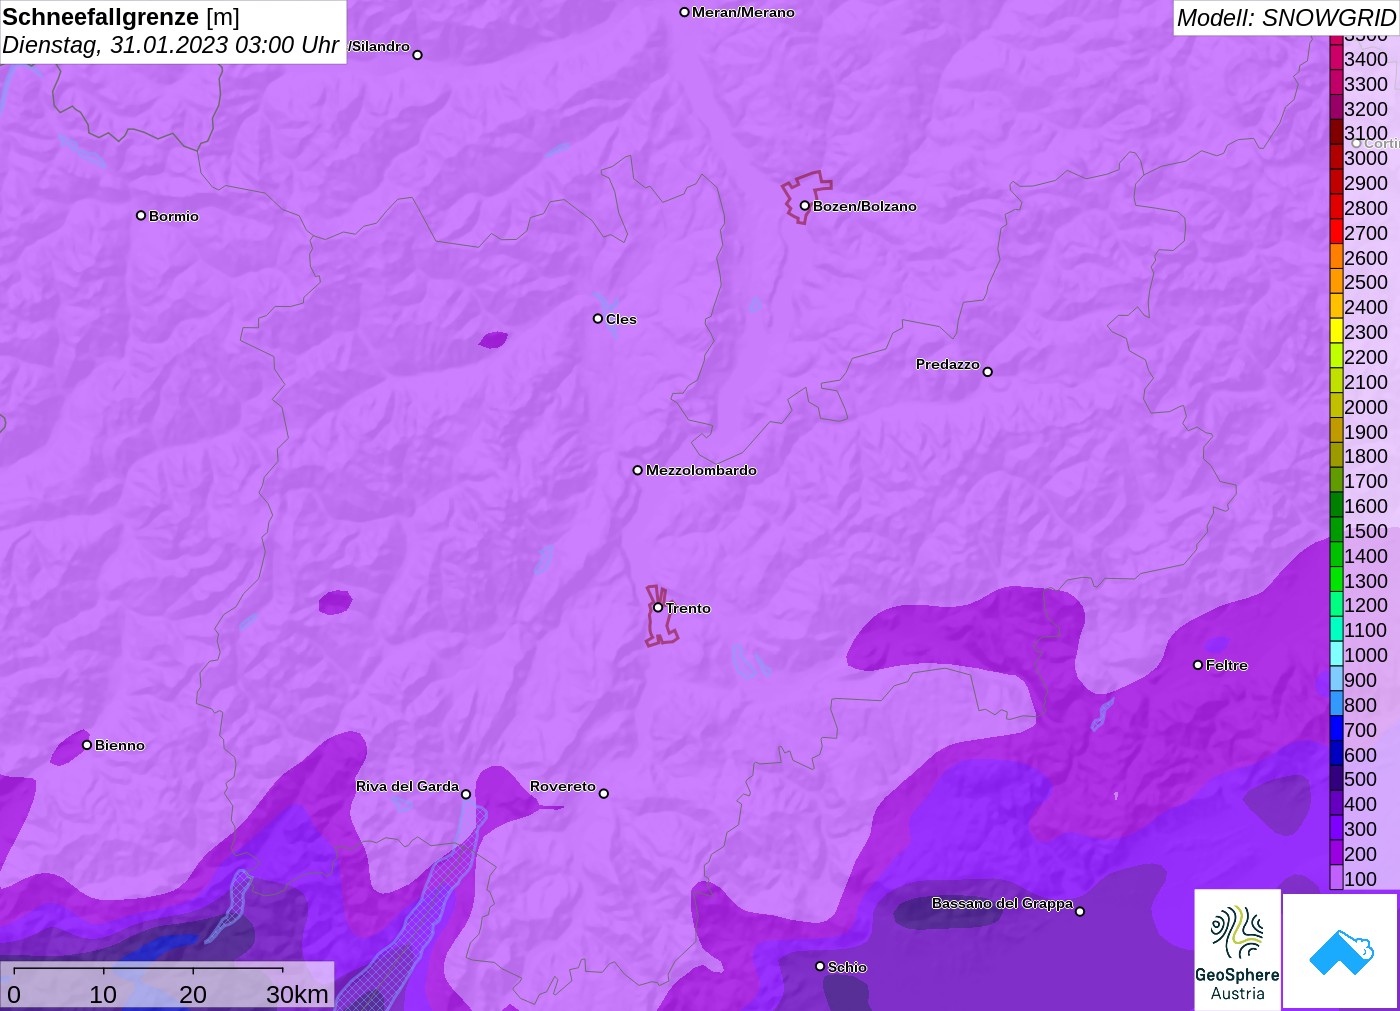The image size is (1400, 1011).
Task: Click the Trento map label
Action: pyautogui.click(x=689, y=608)
